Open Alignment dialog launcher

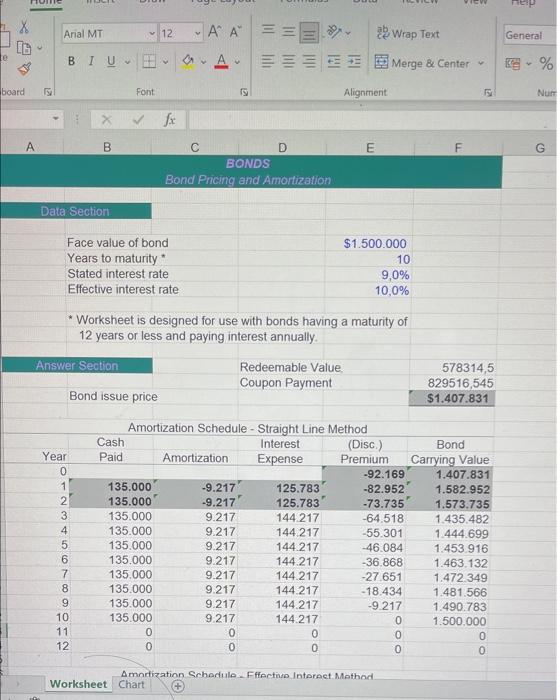489,92
